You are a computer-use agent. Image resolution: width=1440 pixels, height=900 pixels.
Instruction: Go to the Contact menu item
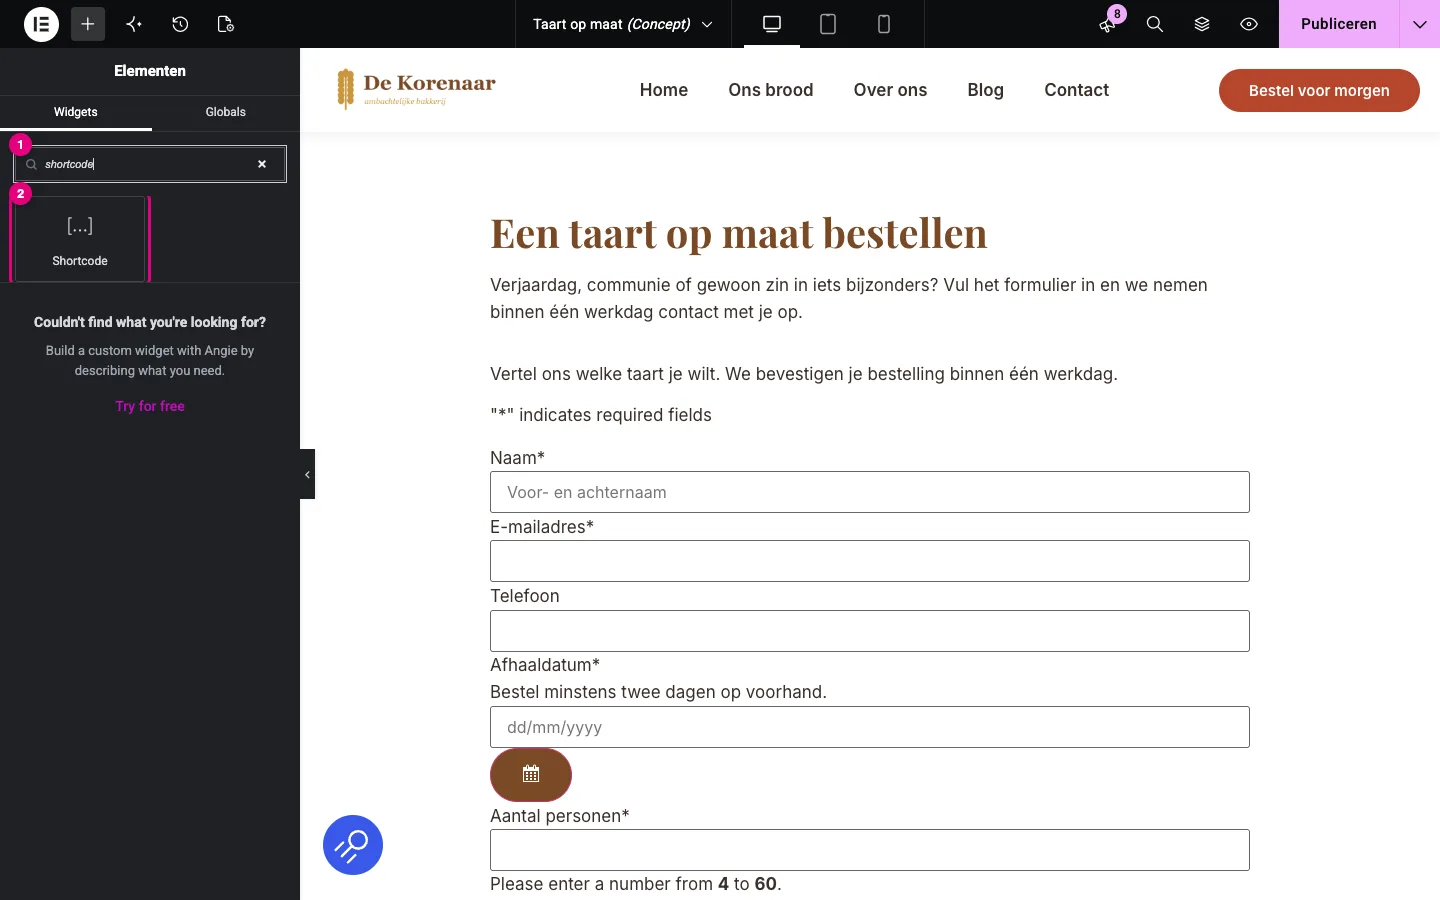[1077, 90]
